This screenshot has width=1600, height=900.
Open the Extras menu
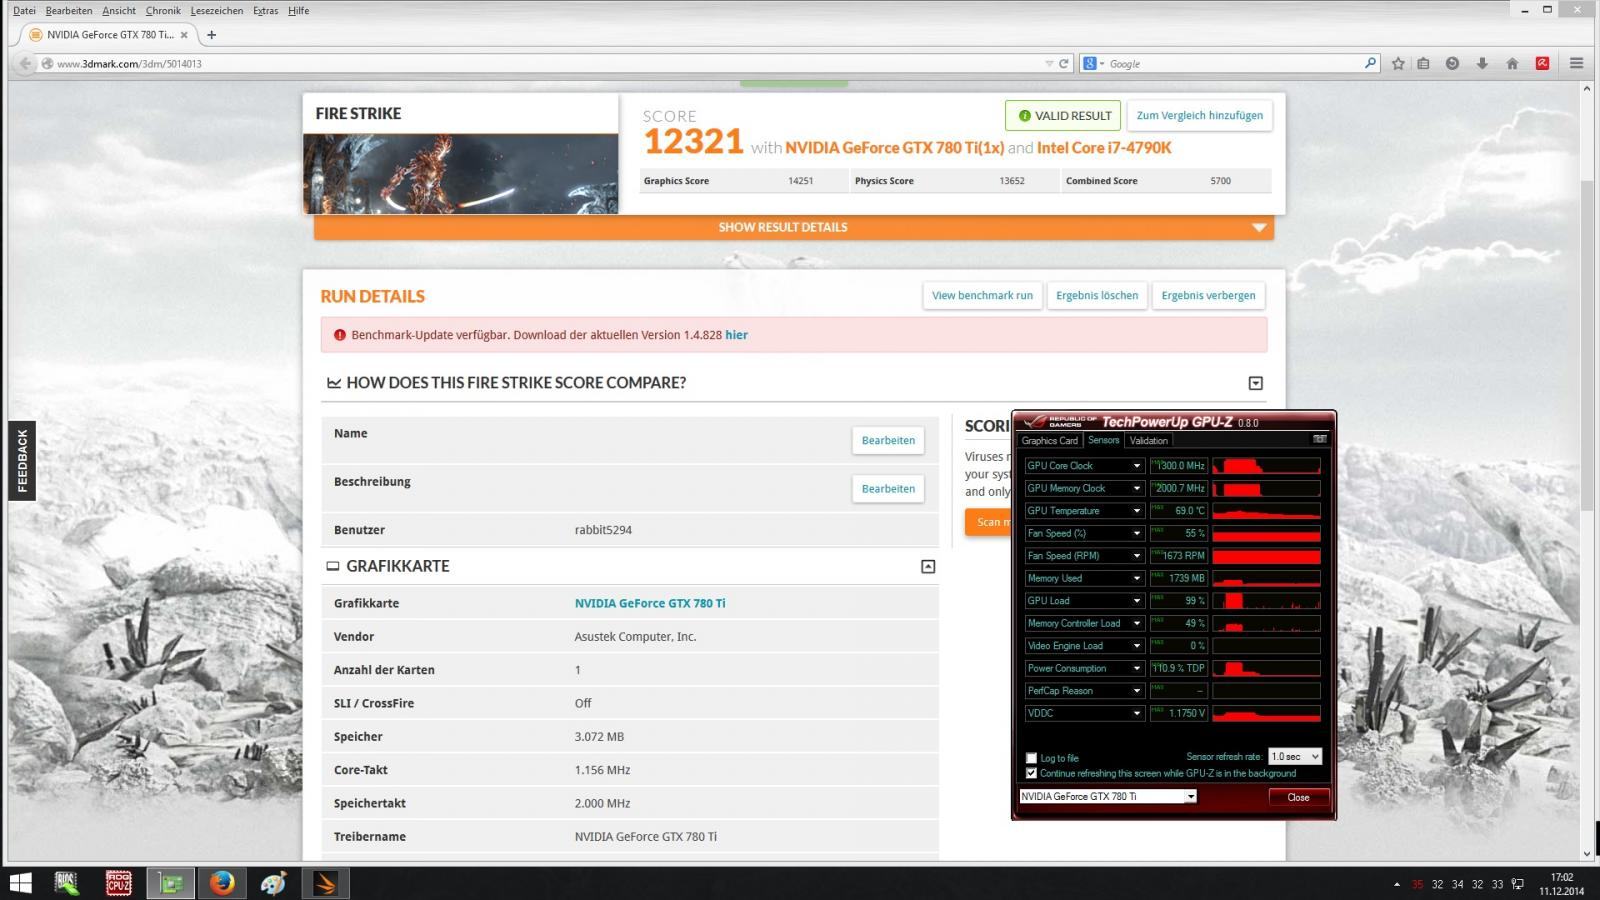[x=265, y=10]
